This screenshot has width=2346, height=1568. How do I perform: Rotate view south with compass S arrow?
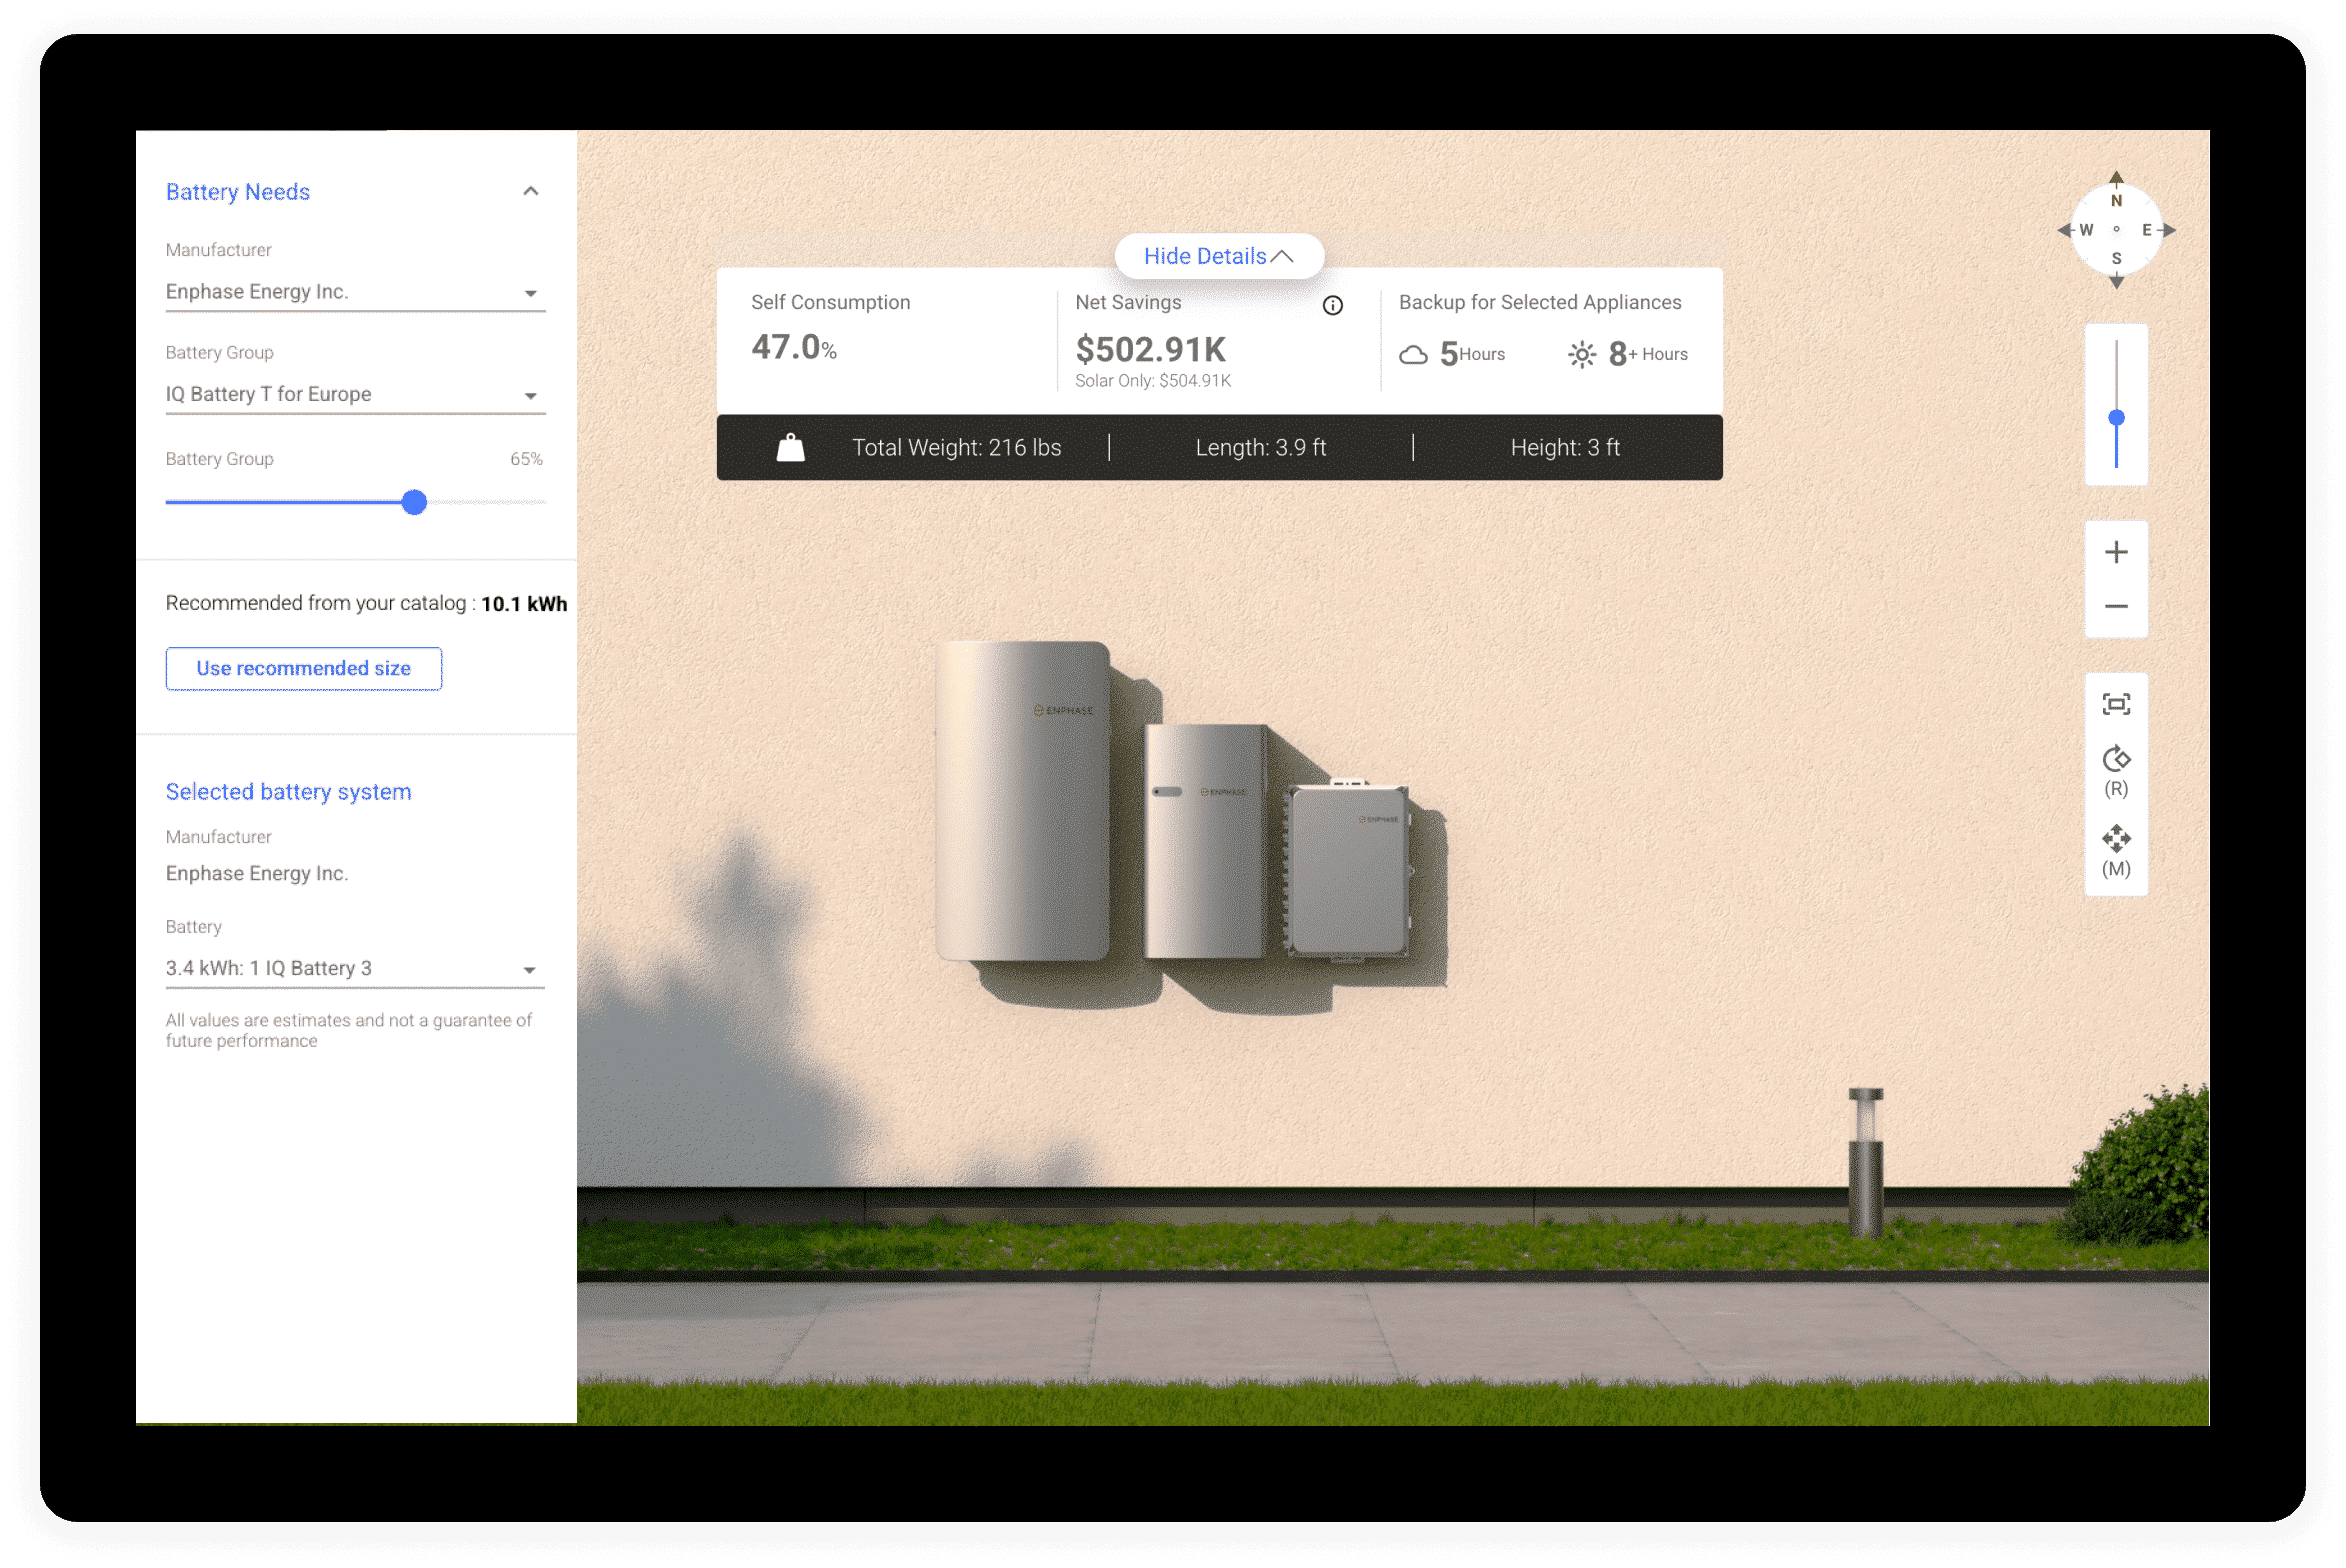point(2116,282)
